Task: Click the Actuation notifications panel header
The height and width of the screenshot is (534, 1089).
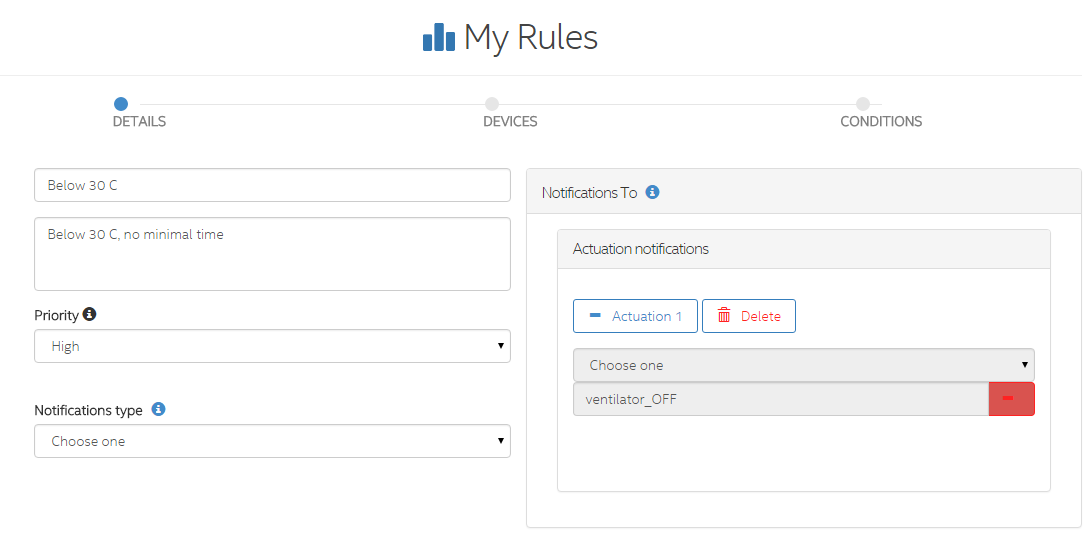Action: 803,249
